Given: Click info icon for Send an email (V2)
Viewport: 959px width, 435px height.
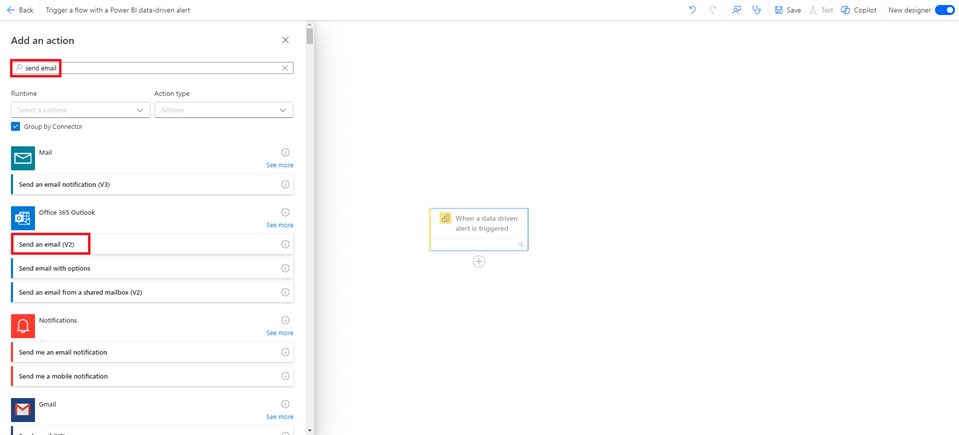Looking at the screenshot, I should (285, 244).
